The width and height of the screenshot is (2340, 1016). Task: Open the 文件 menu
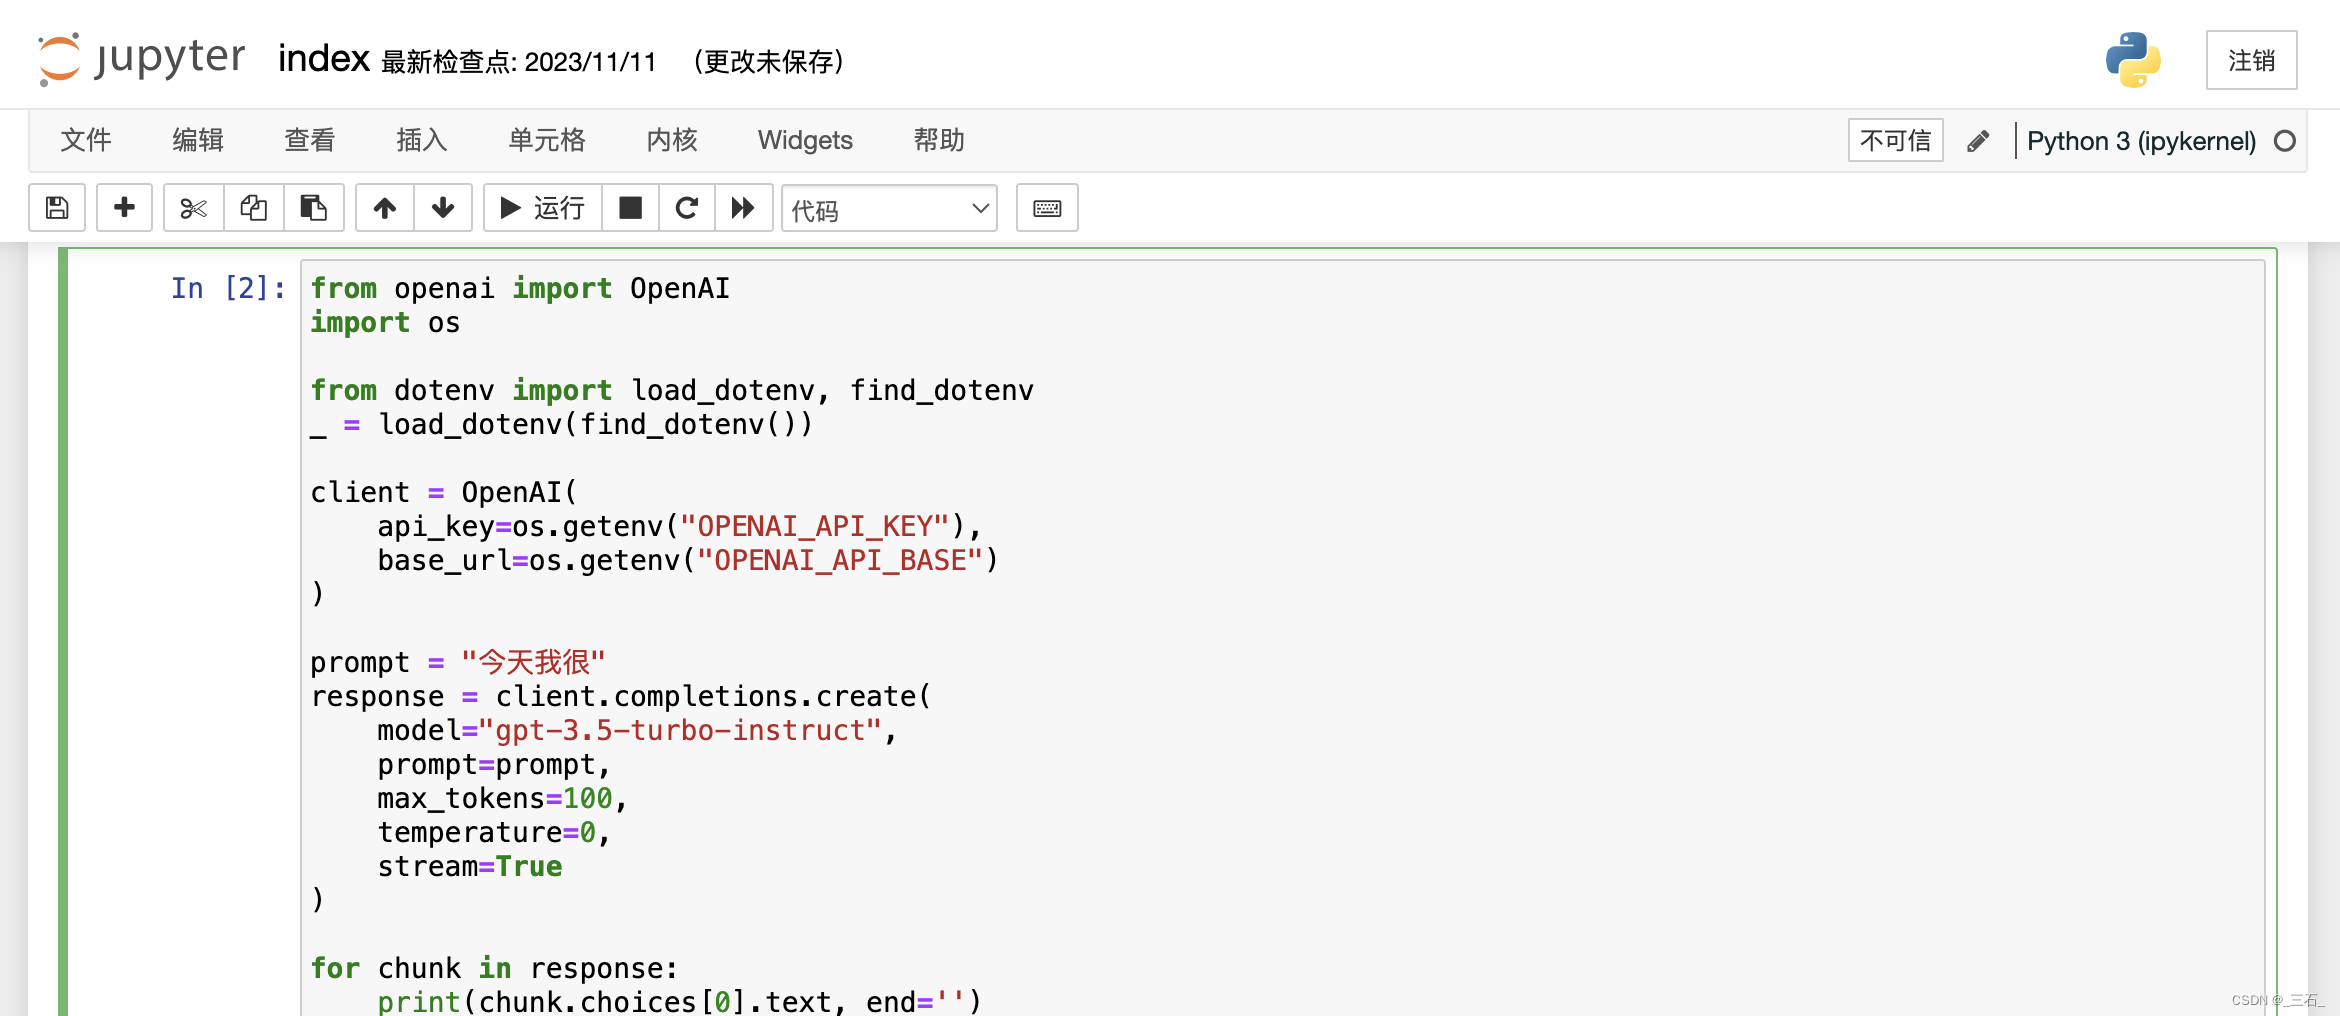tap(86, 140)
